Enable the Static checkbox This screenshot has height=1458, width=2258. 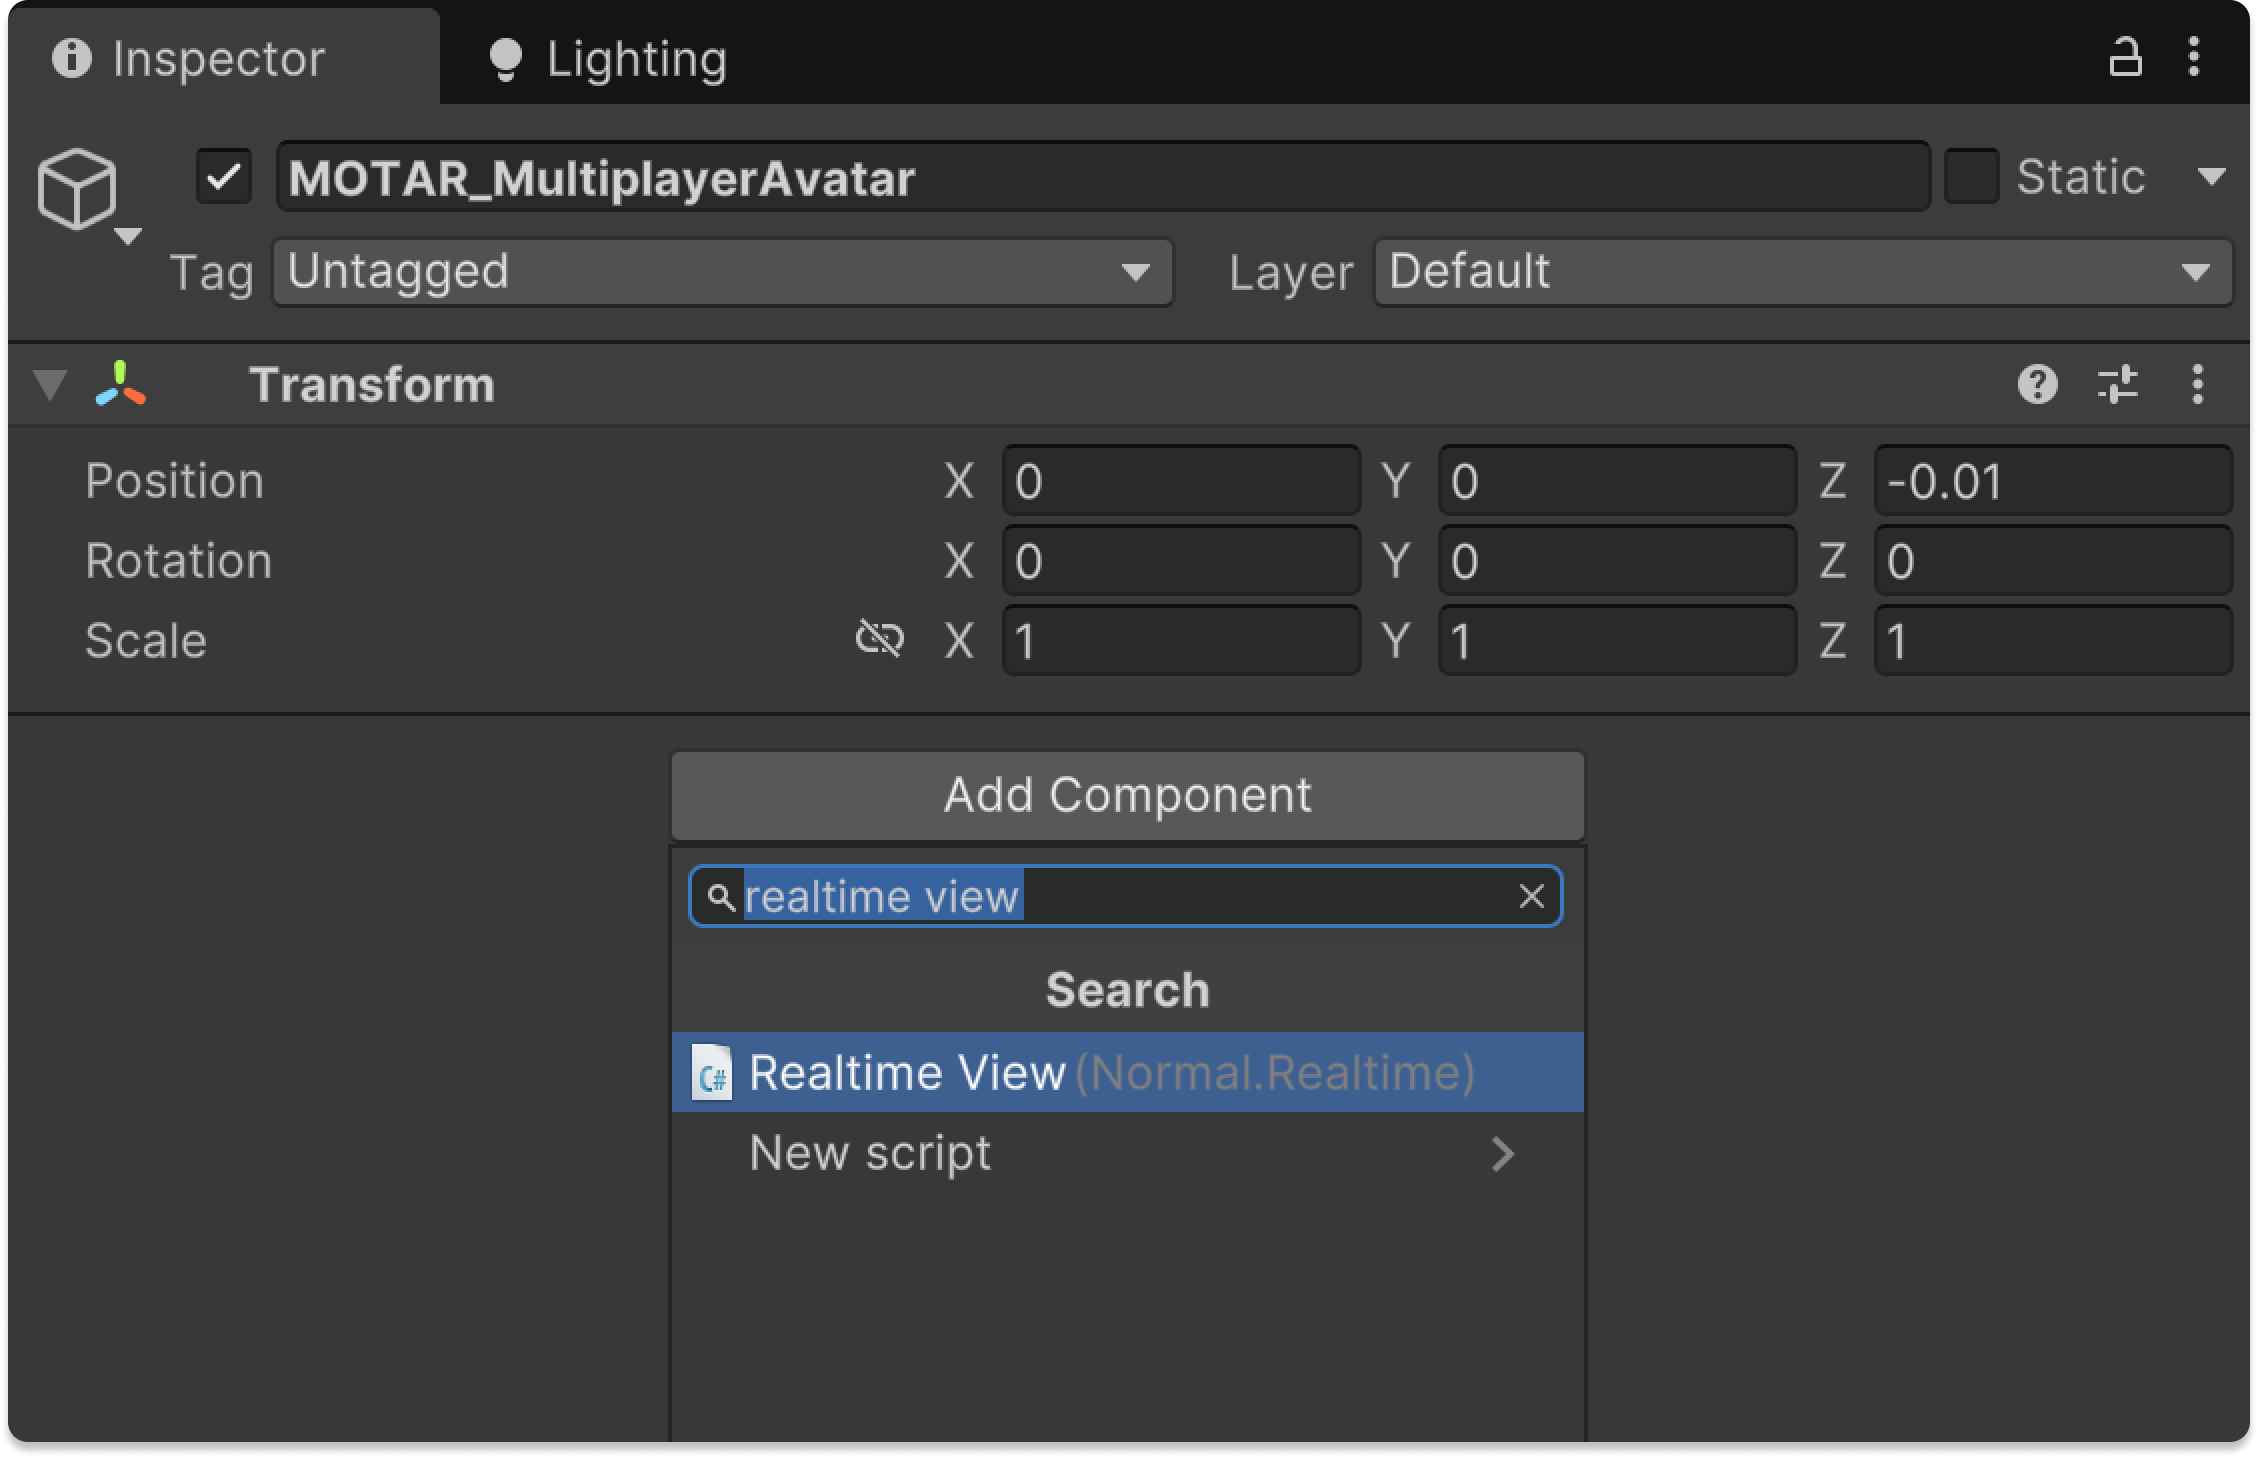pyautogui.click(x=1971, y=177)
